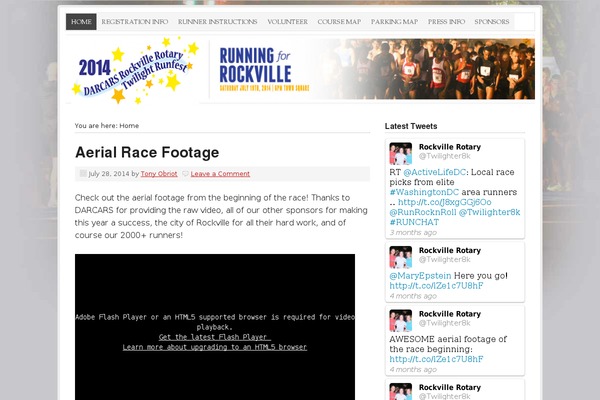The image size is (600, 400).
Task: Open the Course Map page
Action: (339, 22)
